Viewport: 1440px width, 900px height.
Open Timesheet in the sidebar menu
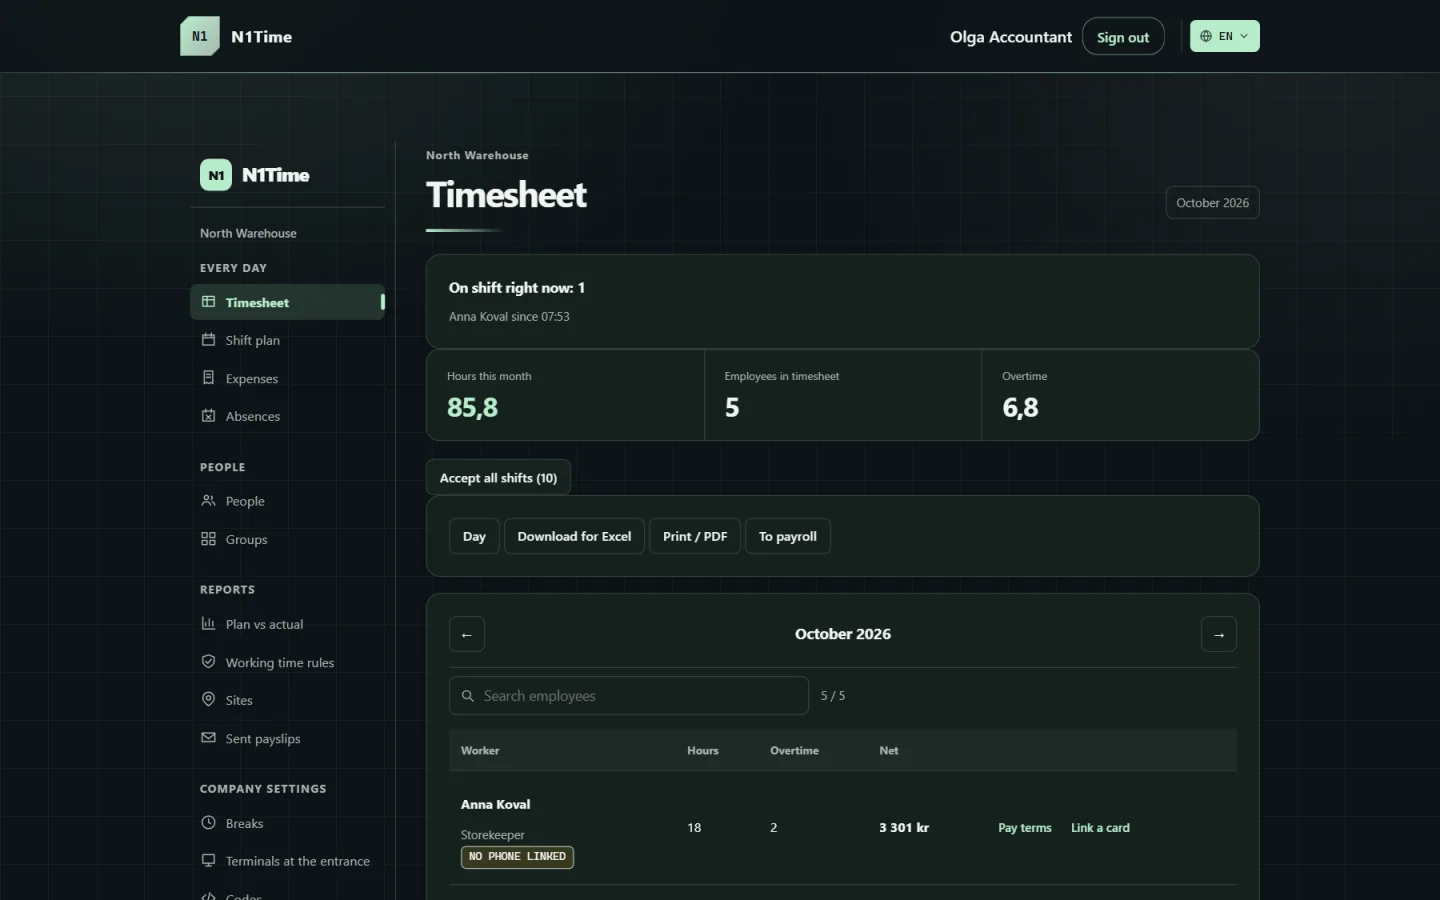pos(287,302)
